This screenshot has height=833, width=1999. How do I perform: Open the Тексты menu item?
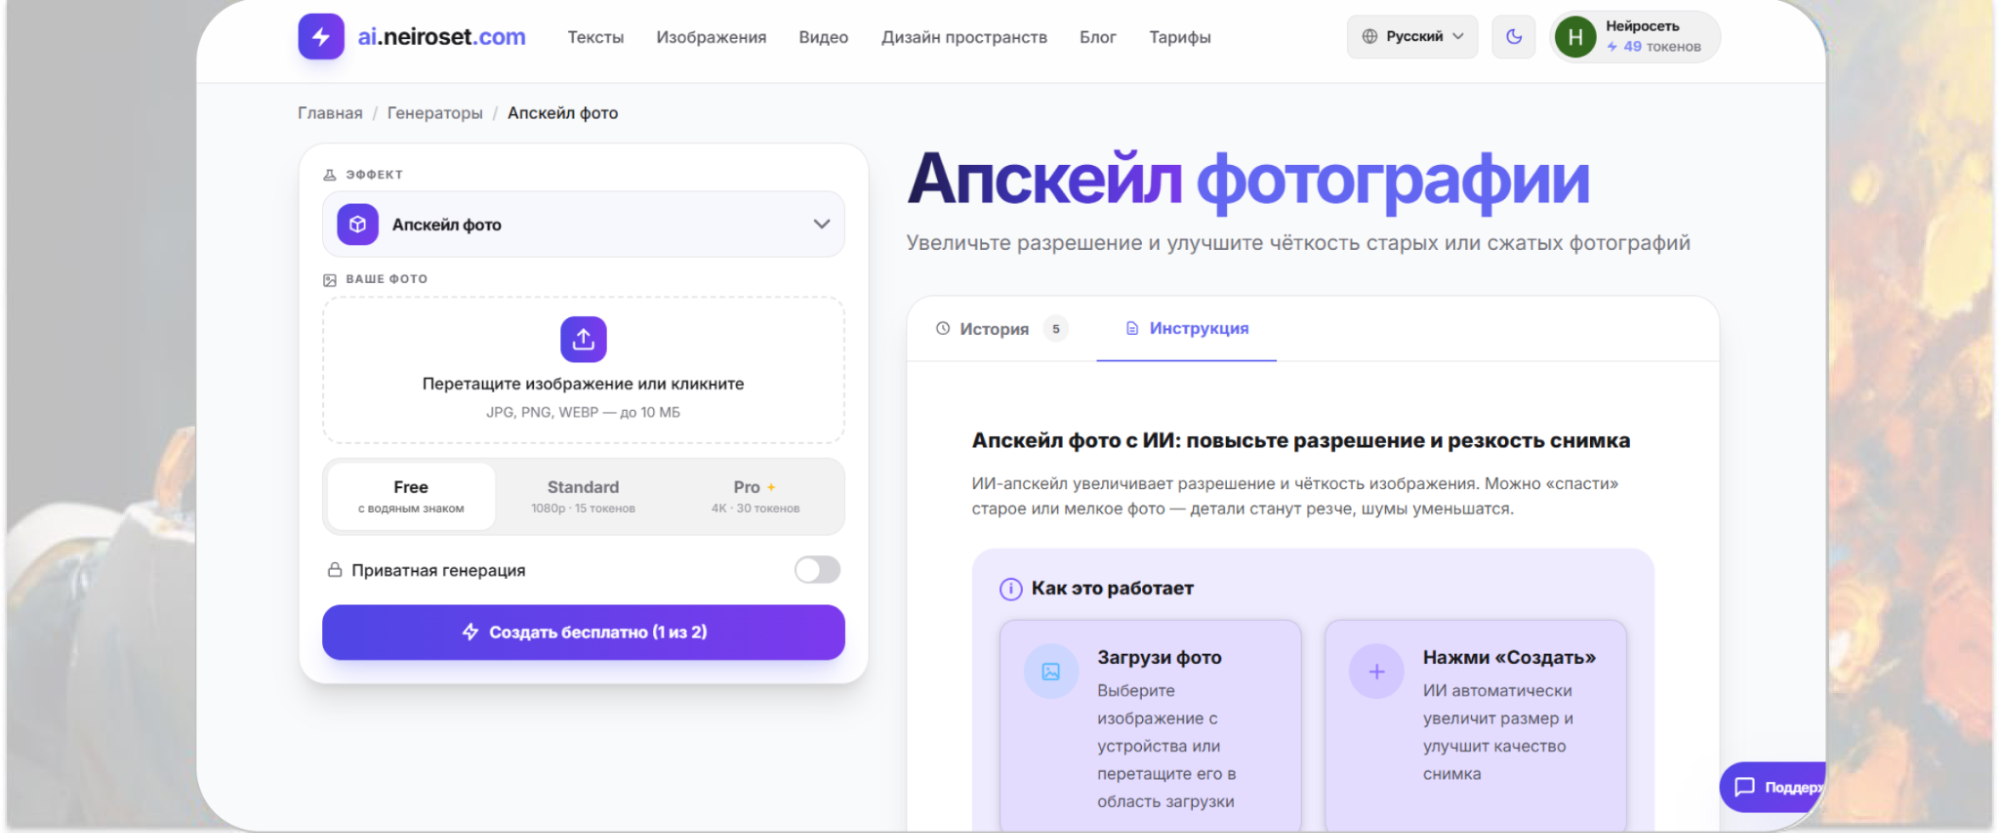pyautogui.click(x=596, y=37)
